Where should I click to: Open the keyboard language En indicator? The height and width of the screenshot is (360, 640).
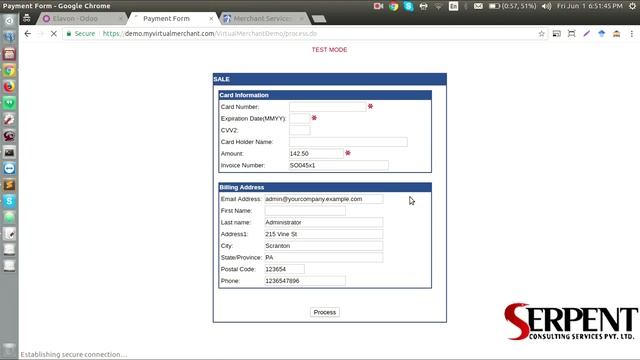pos(453,6)
